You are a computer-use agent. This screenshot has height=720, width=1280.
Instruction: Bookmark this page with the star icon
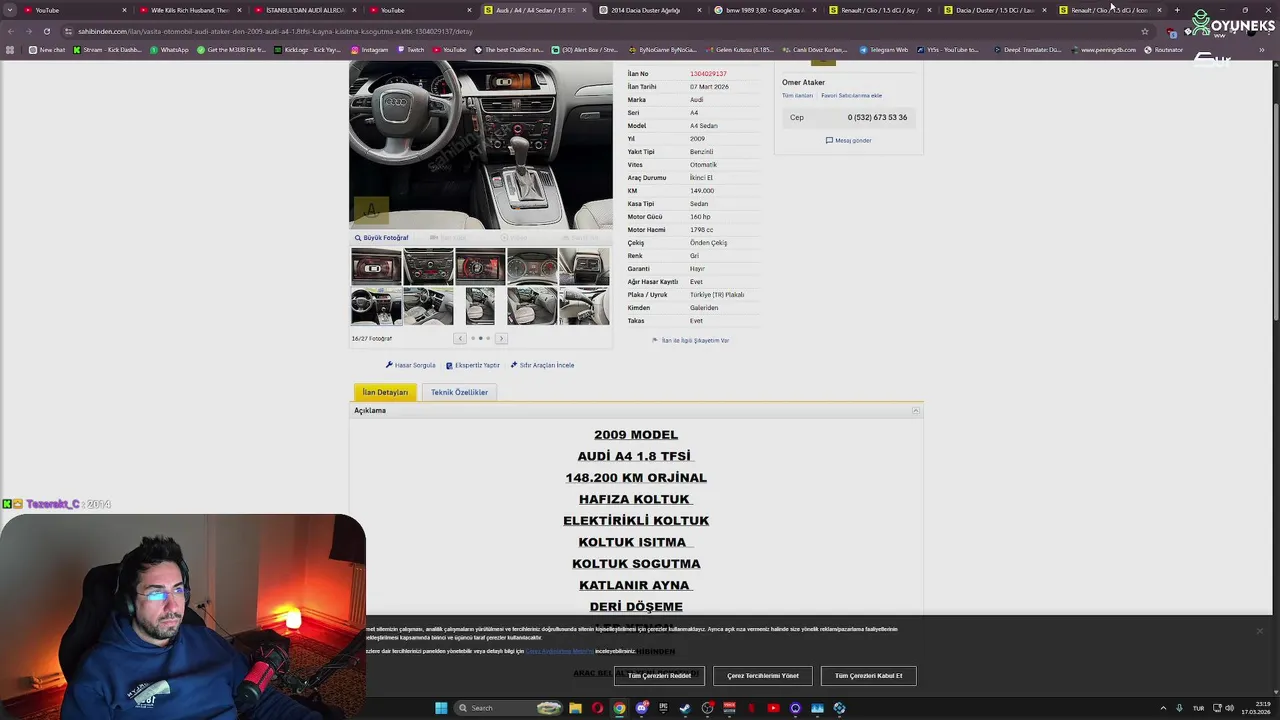click(1145, 31)
